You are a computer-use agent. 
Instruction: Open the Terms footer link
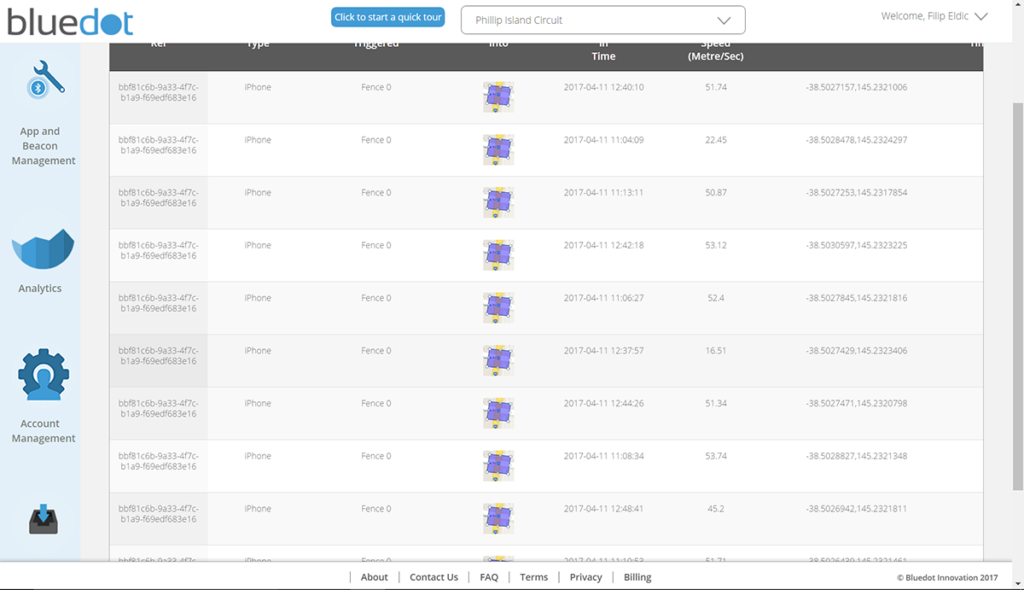click(x=534, y=577)
